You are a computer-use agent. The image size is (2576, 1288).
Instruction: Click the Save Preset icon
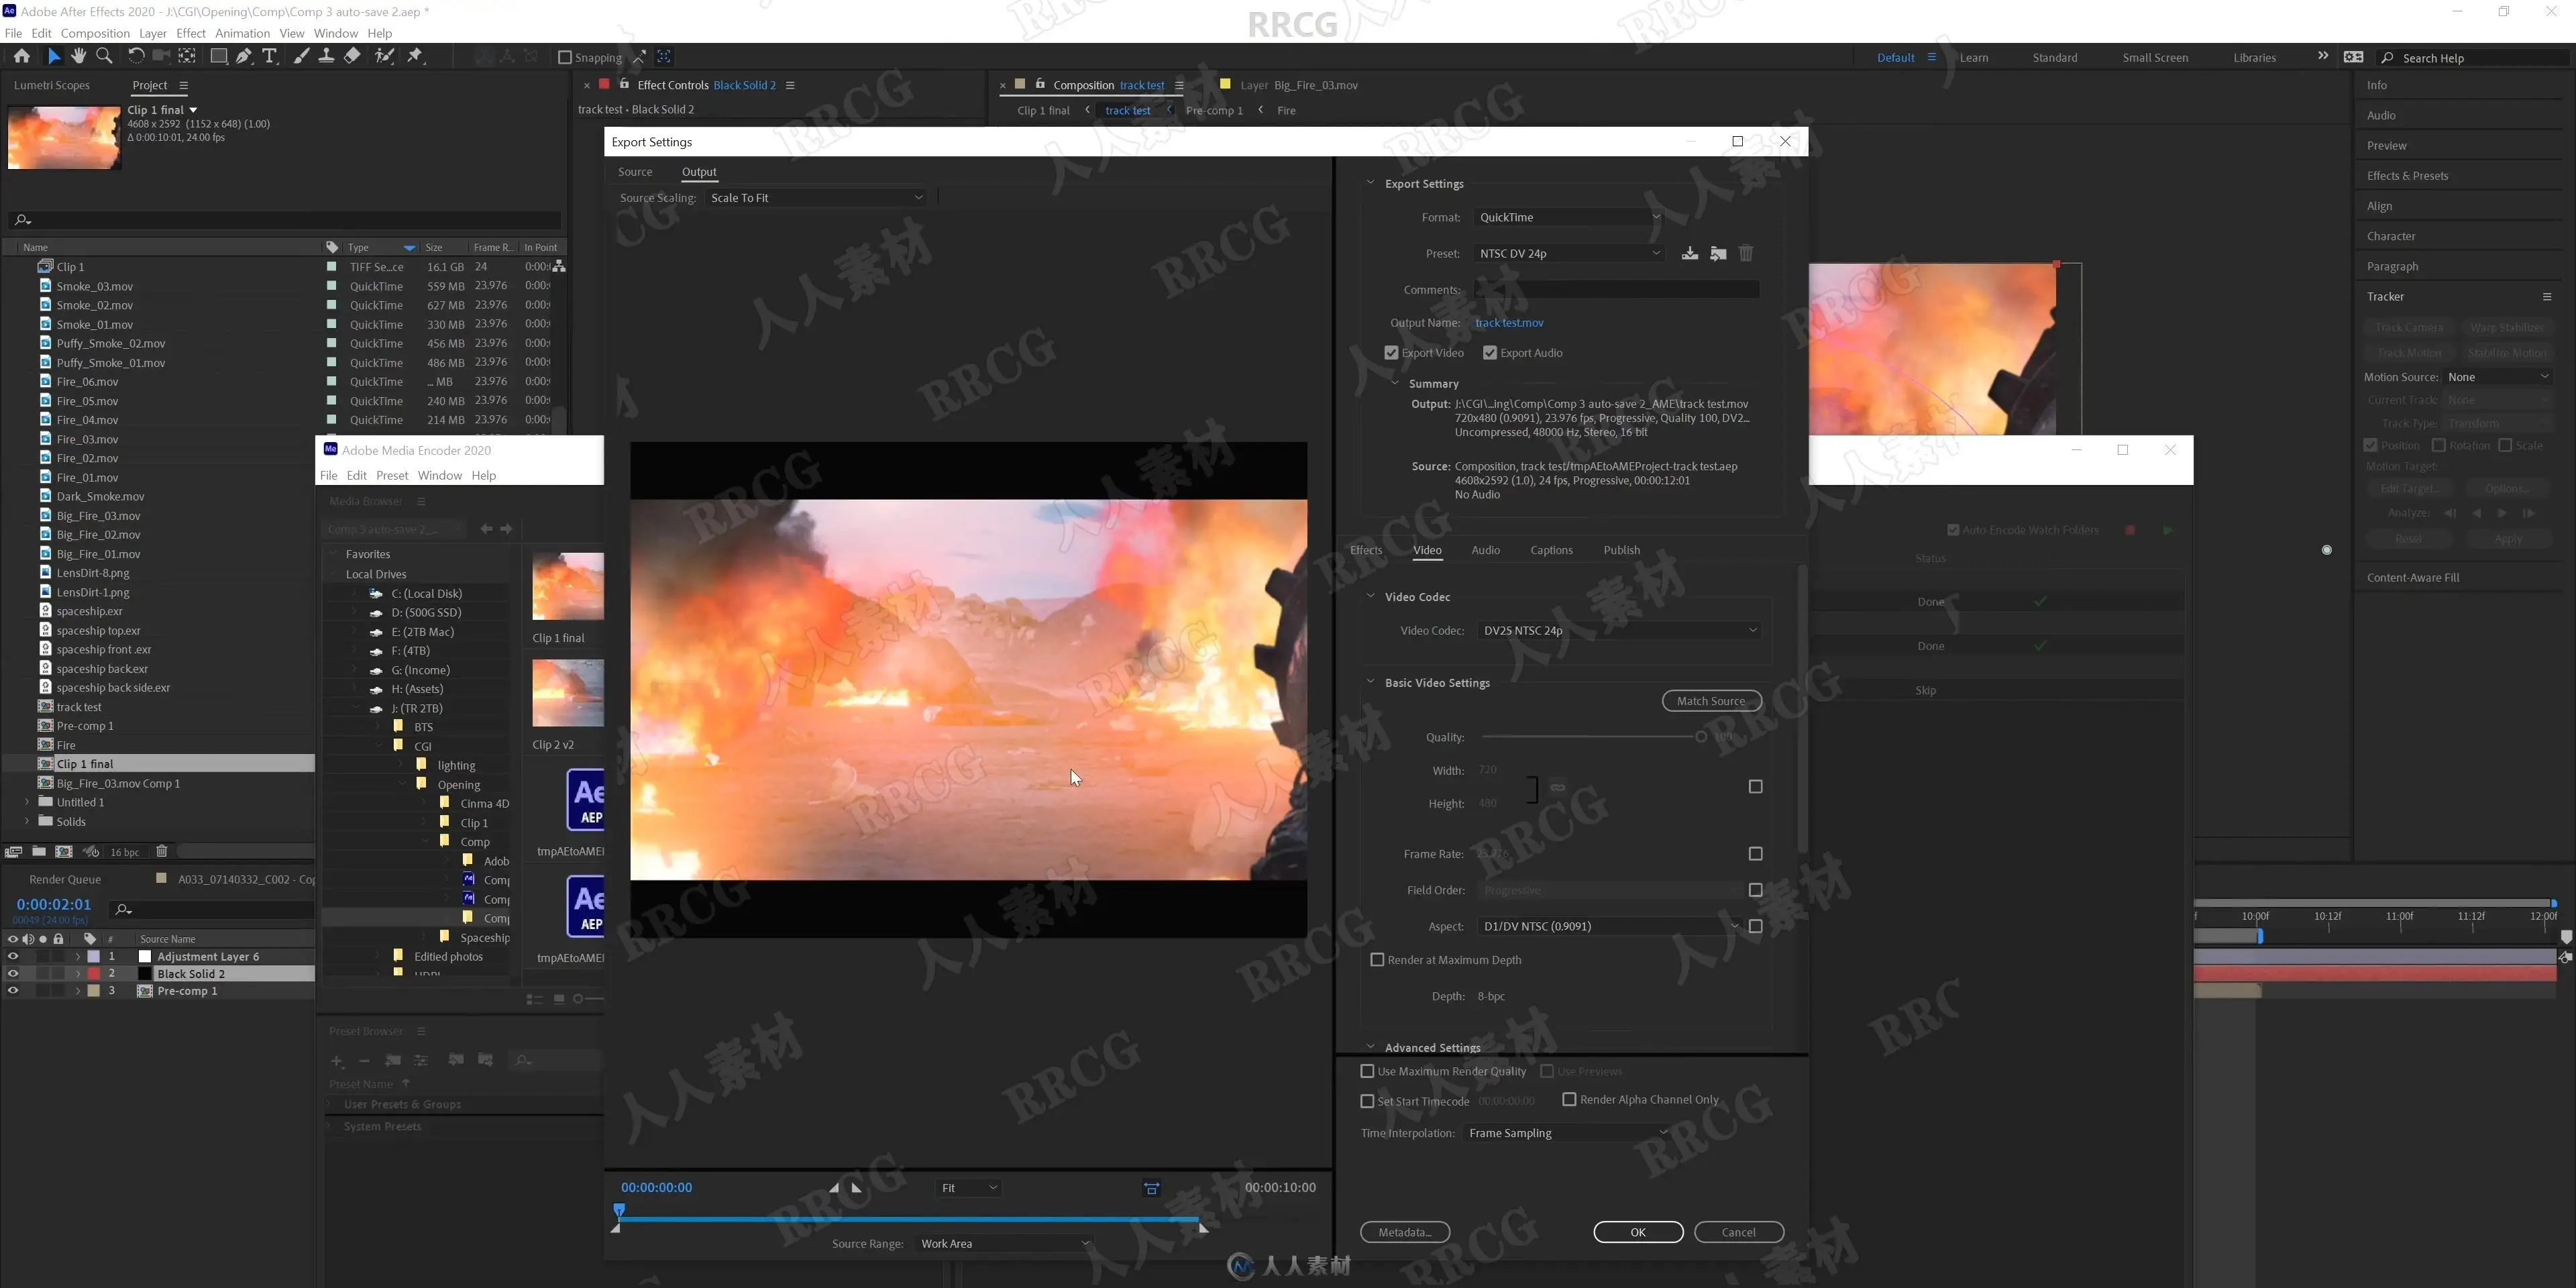click(x=1689, y=254)
